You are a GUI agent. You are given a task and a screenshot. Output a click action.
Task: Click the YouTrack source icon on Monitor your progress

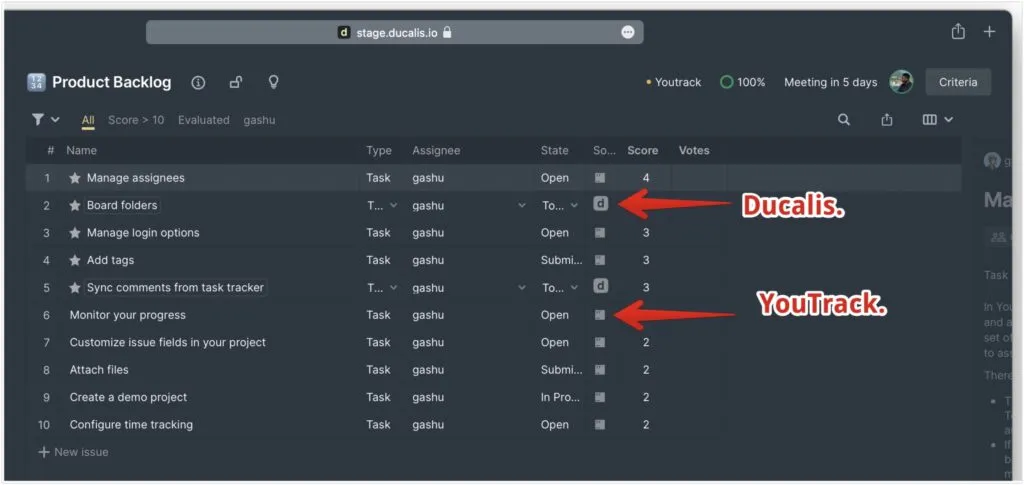tap(600, 315)
